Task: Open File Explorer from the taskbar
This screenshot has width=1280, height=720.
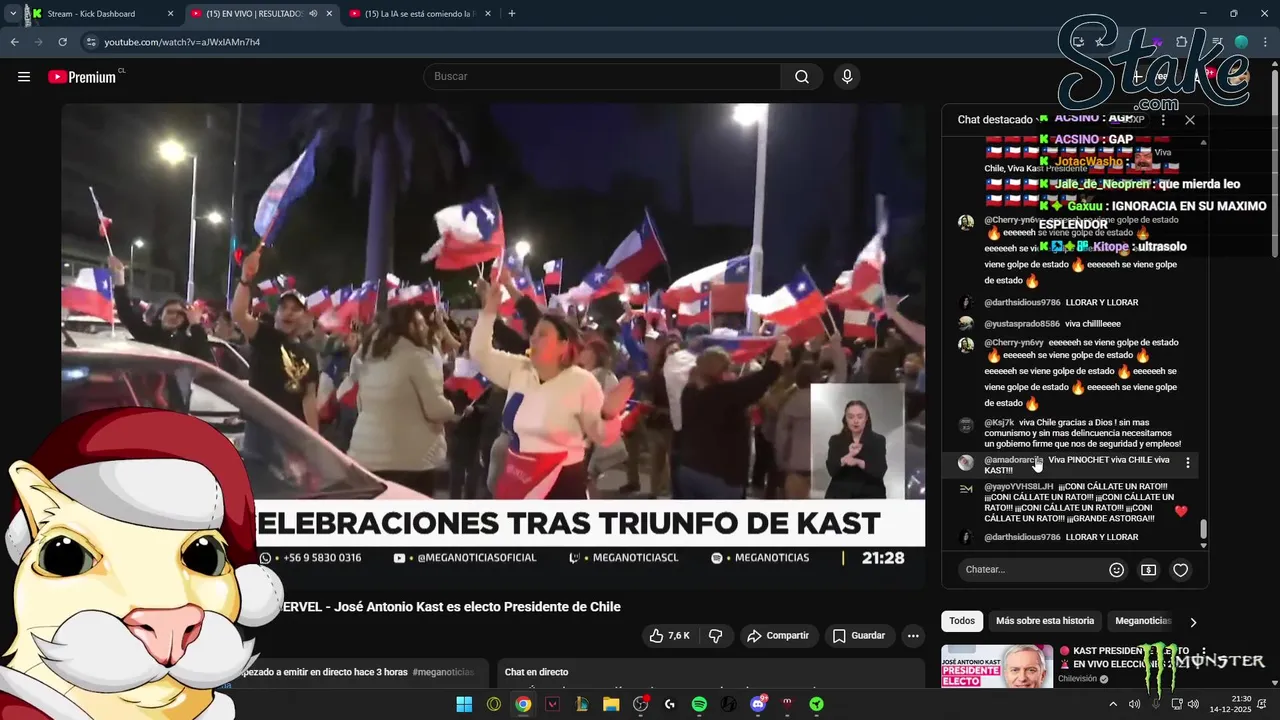Action: click(611, 704)
